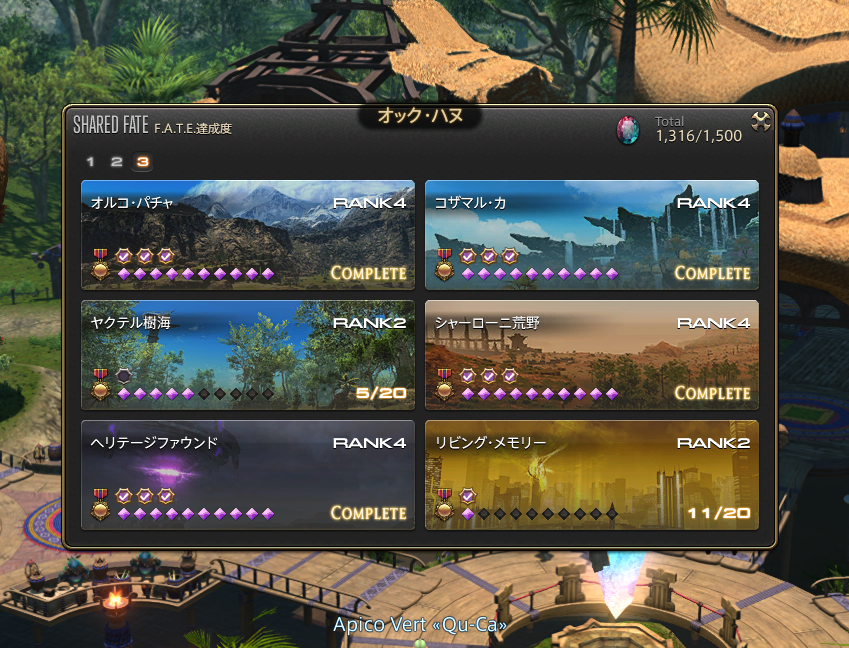This screenshot has width=849, height=648.
Task: Click the medal icon on ヤクテル樹海 card
Action: click(x=100, y=384)
